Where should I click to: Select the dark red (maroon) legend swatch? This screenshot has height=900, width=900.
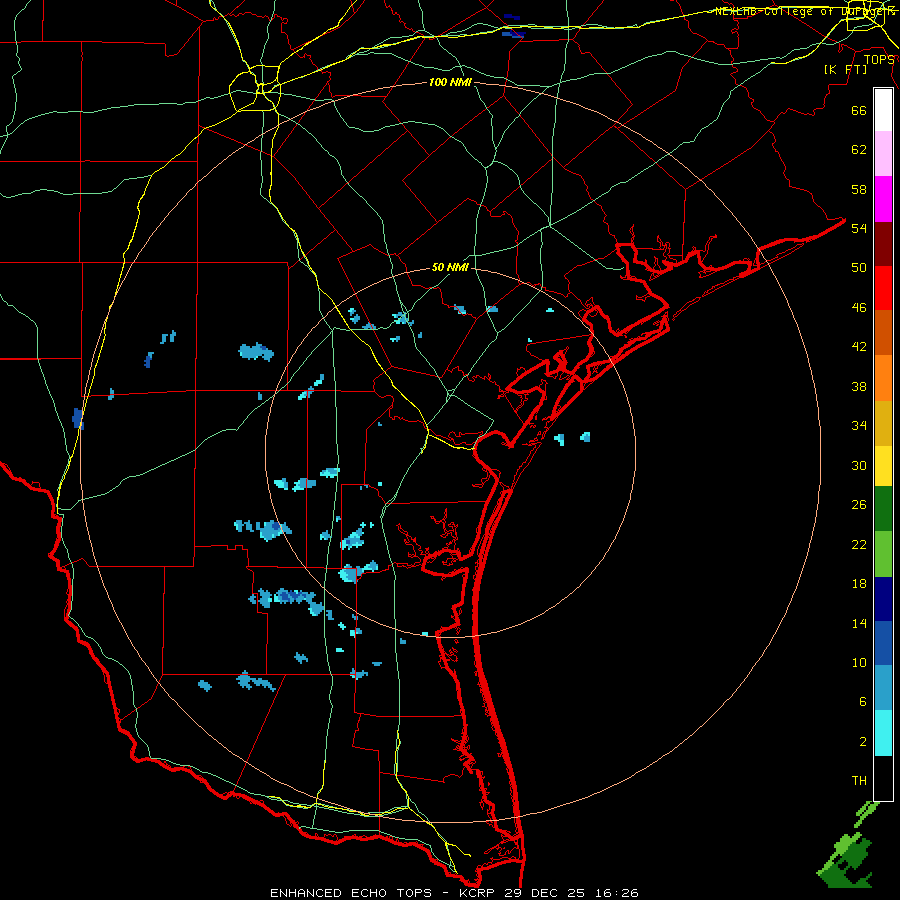click(883, 245)
